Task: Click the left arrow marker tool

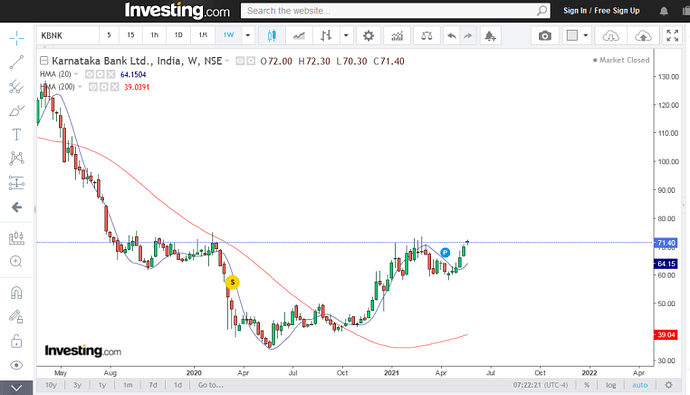Action: click(17, 207)
